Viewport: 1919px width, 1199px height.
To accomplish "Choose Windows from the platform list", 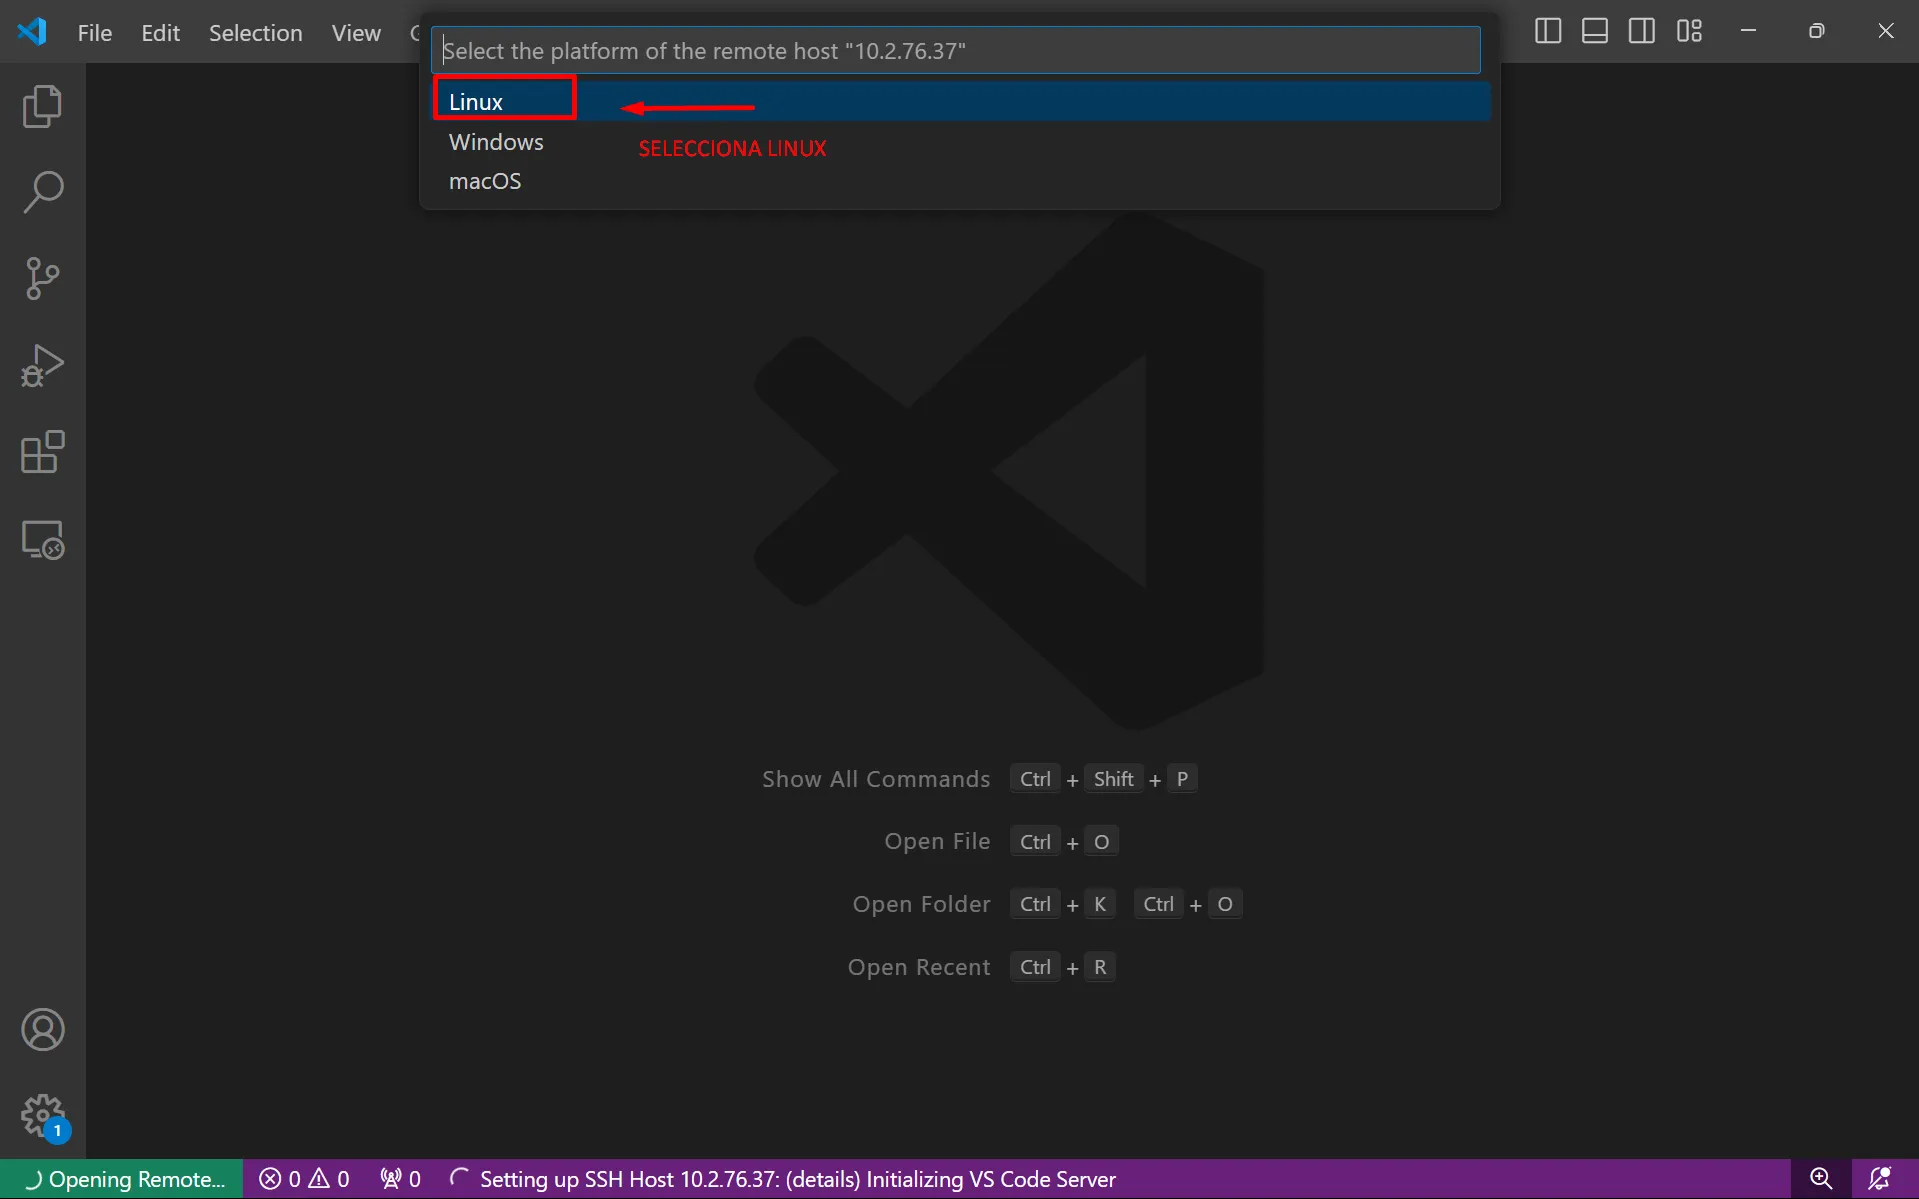I will pyautogui.click(x=496, y=142).
